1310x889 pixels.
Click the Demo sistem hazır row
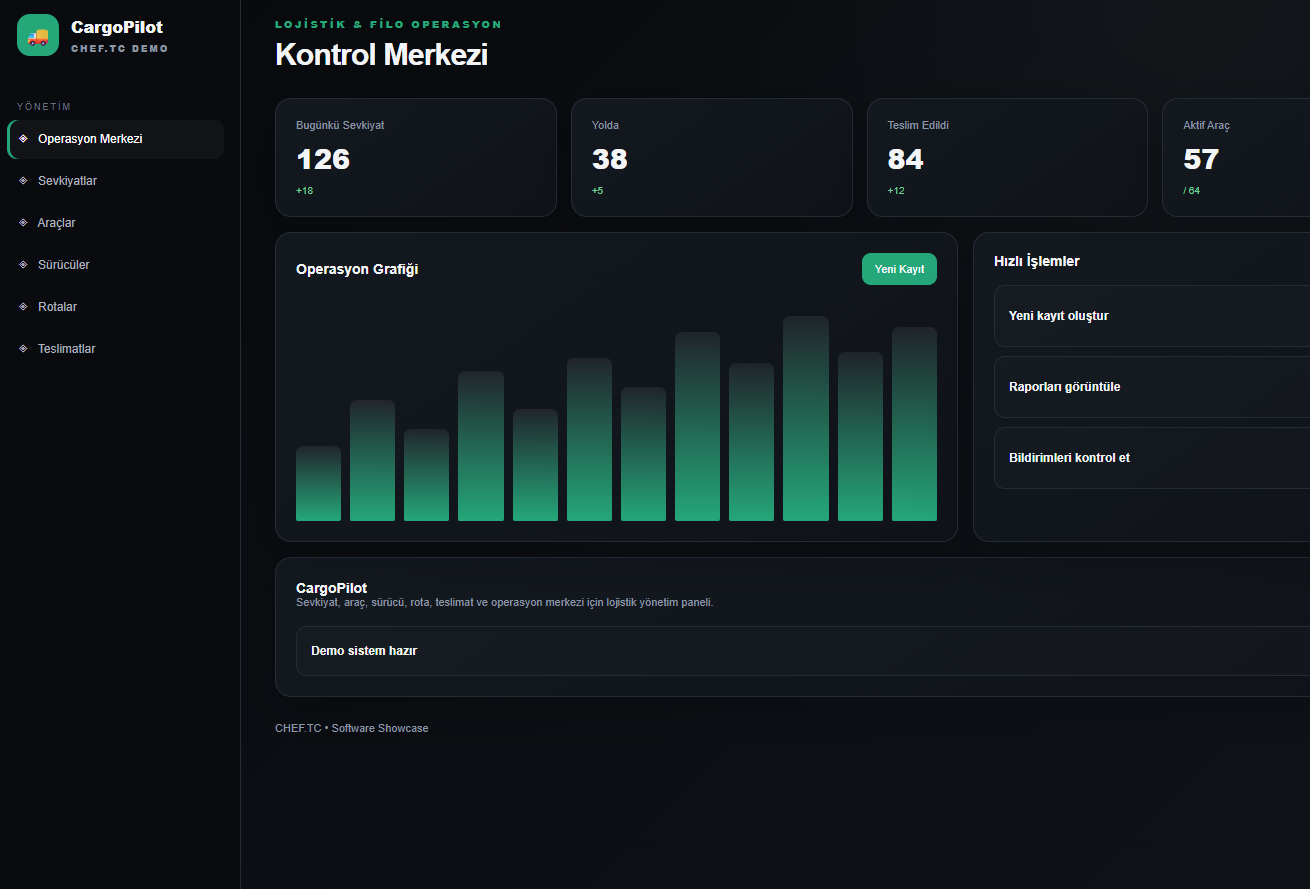point(803,651)
